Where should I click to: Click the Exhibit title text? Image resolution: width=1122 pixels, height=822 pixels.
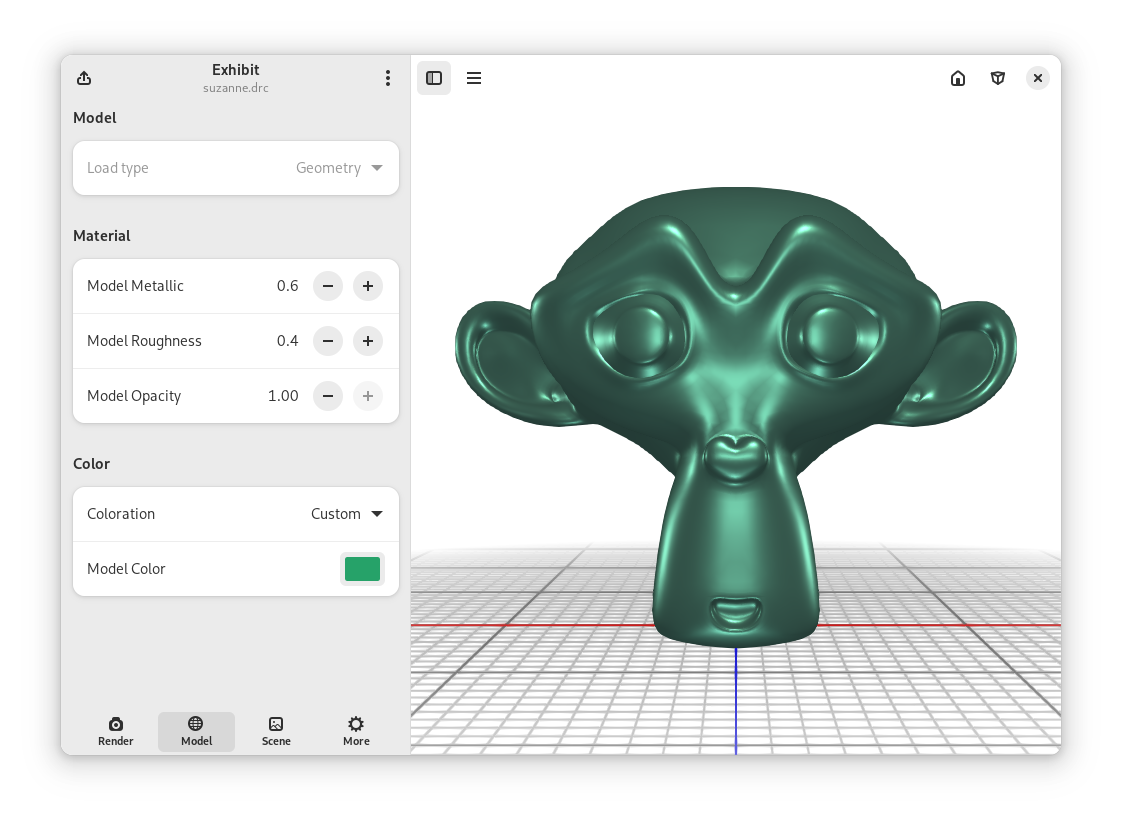click(x=235, y=69)
